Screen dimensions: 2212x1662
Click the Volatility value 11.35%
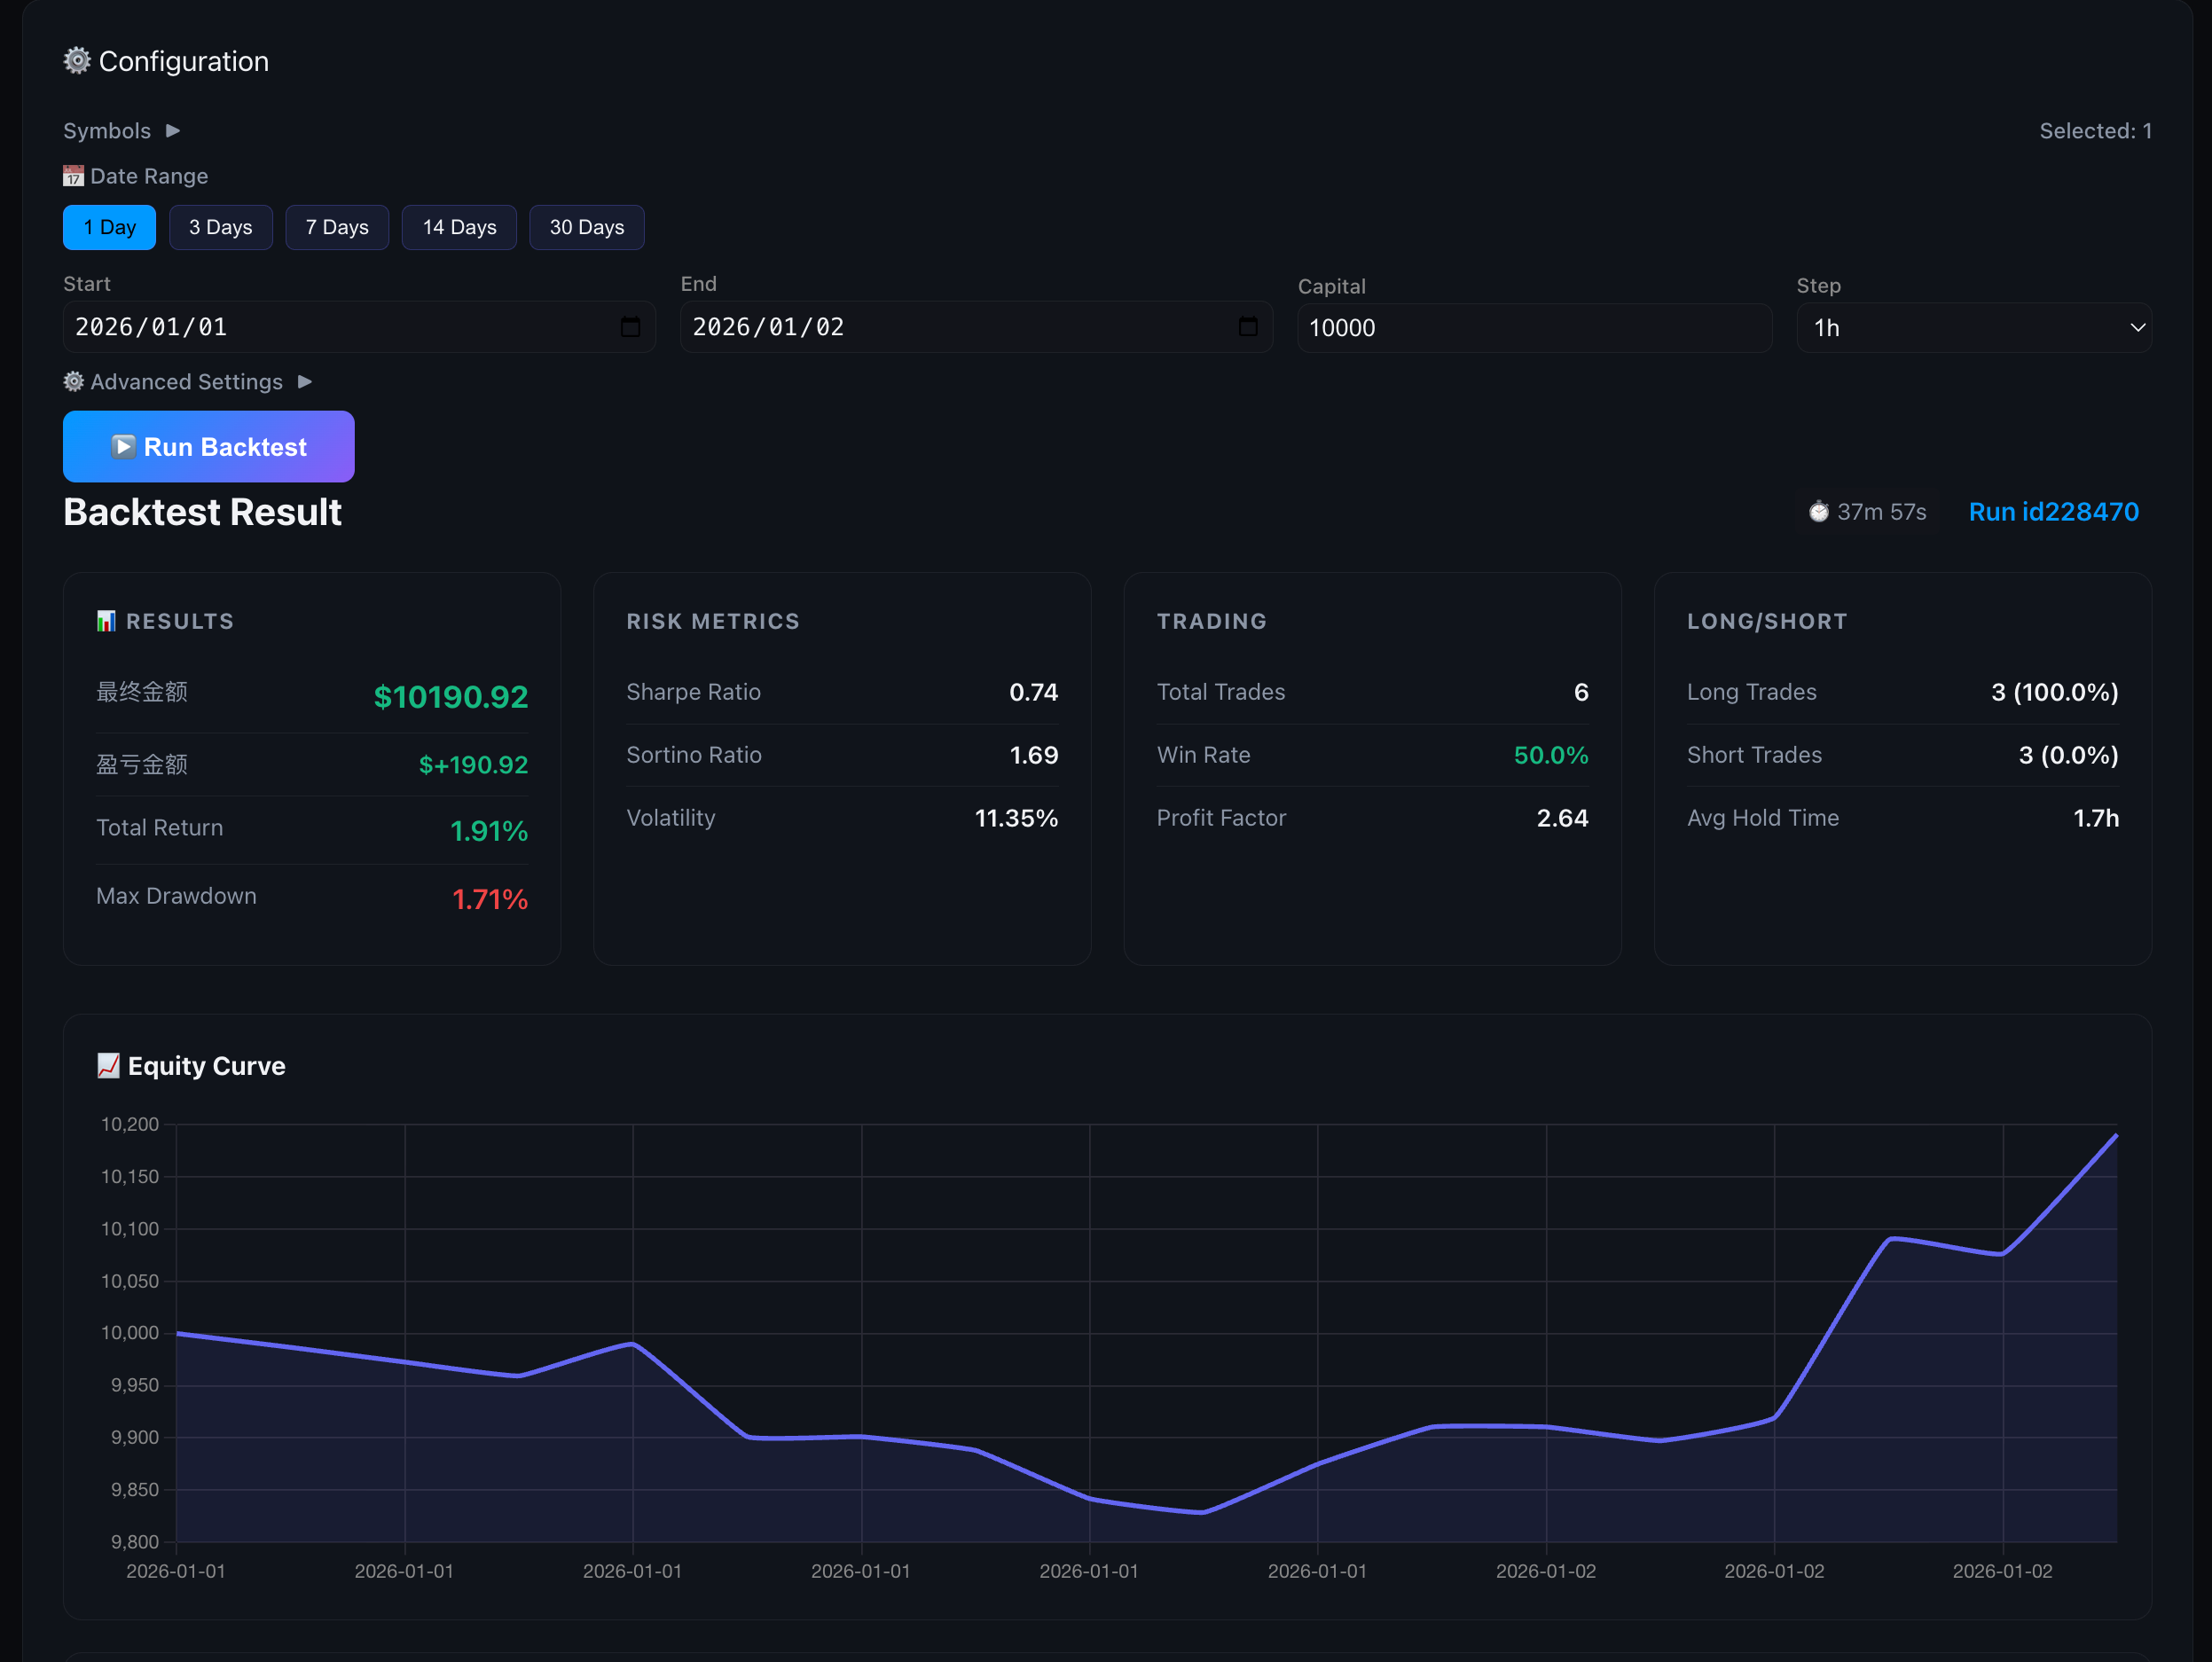tap(1016, 818)
